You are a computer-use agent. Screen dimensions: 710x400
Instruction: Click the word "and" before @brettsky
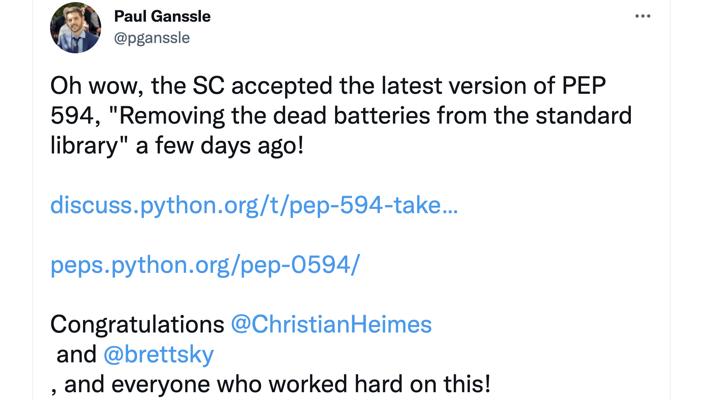[x=77, y=354]
